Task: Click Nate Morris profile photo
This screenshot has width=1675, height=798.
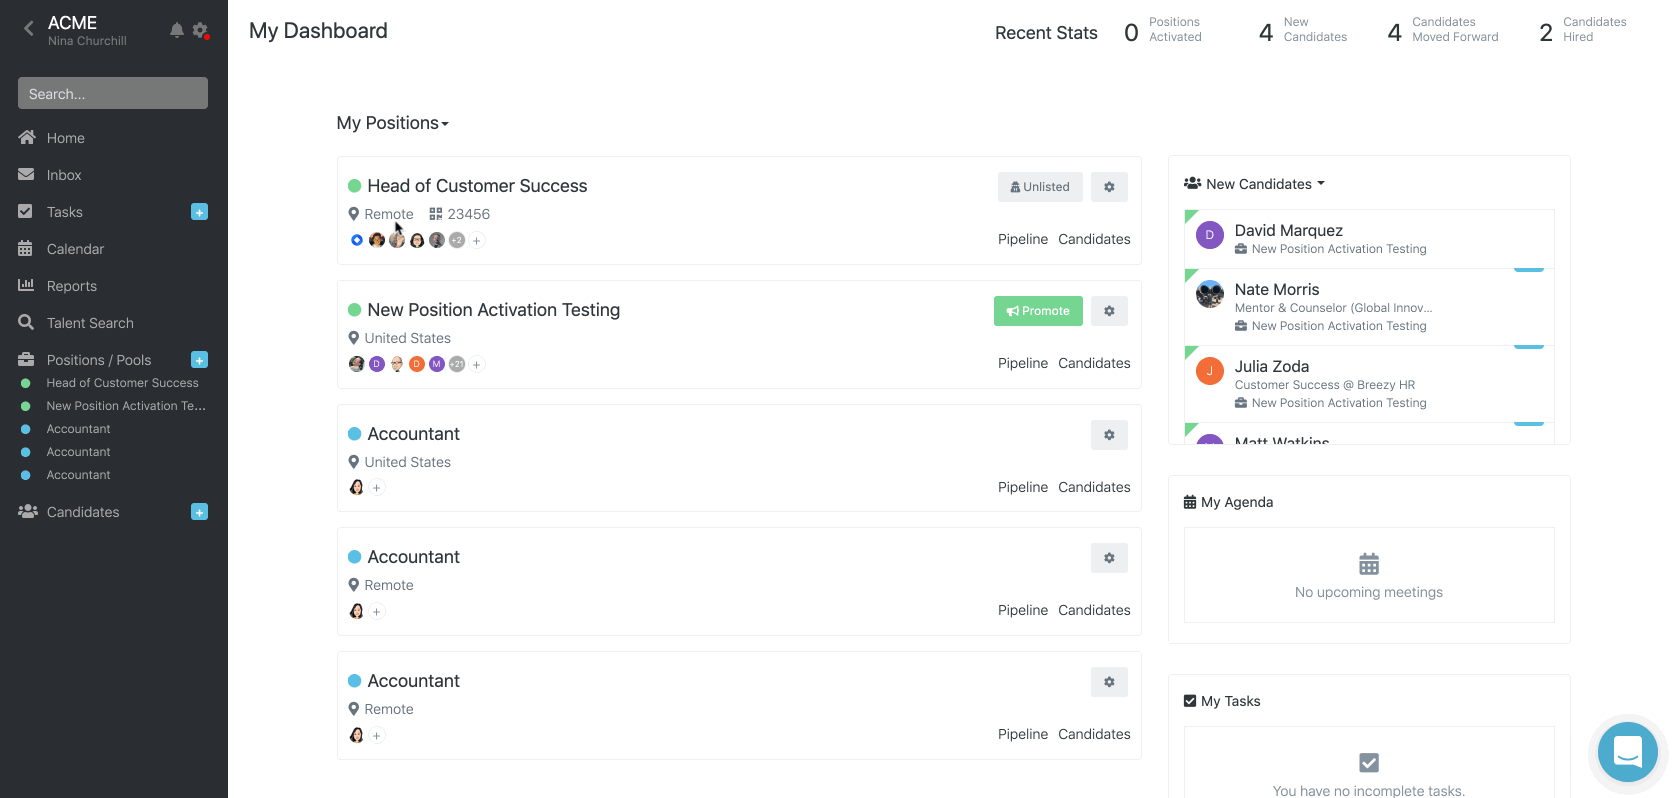Action: click(x=1210, y=294)
